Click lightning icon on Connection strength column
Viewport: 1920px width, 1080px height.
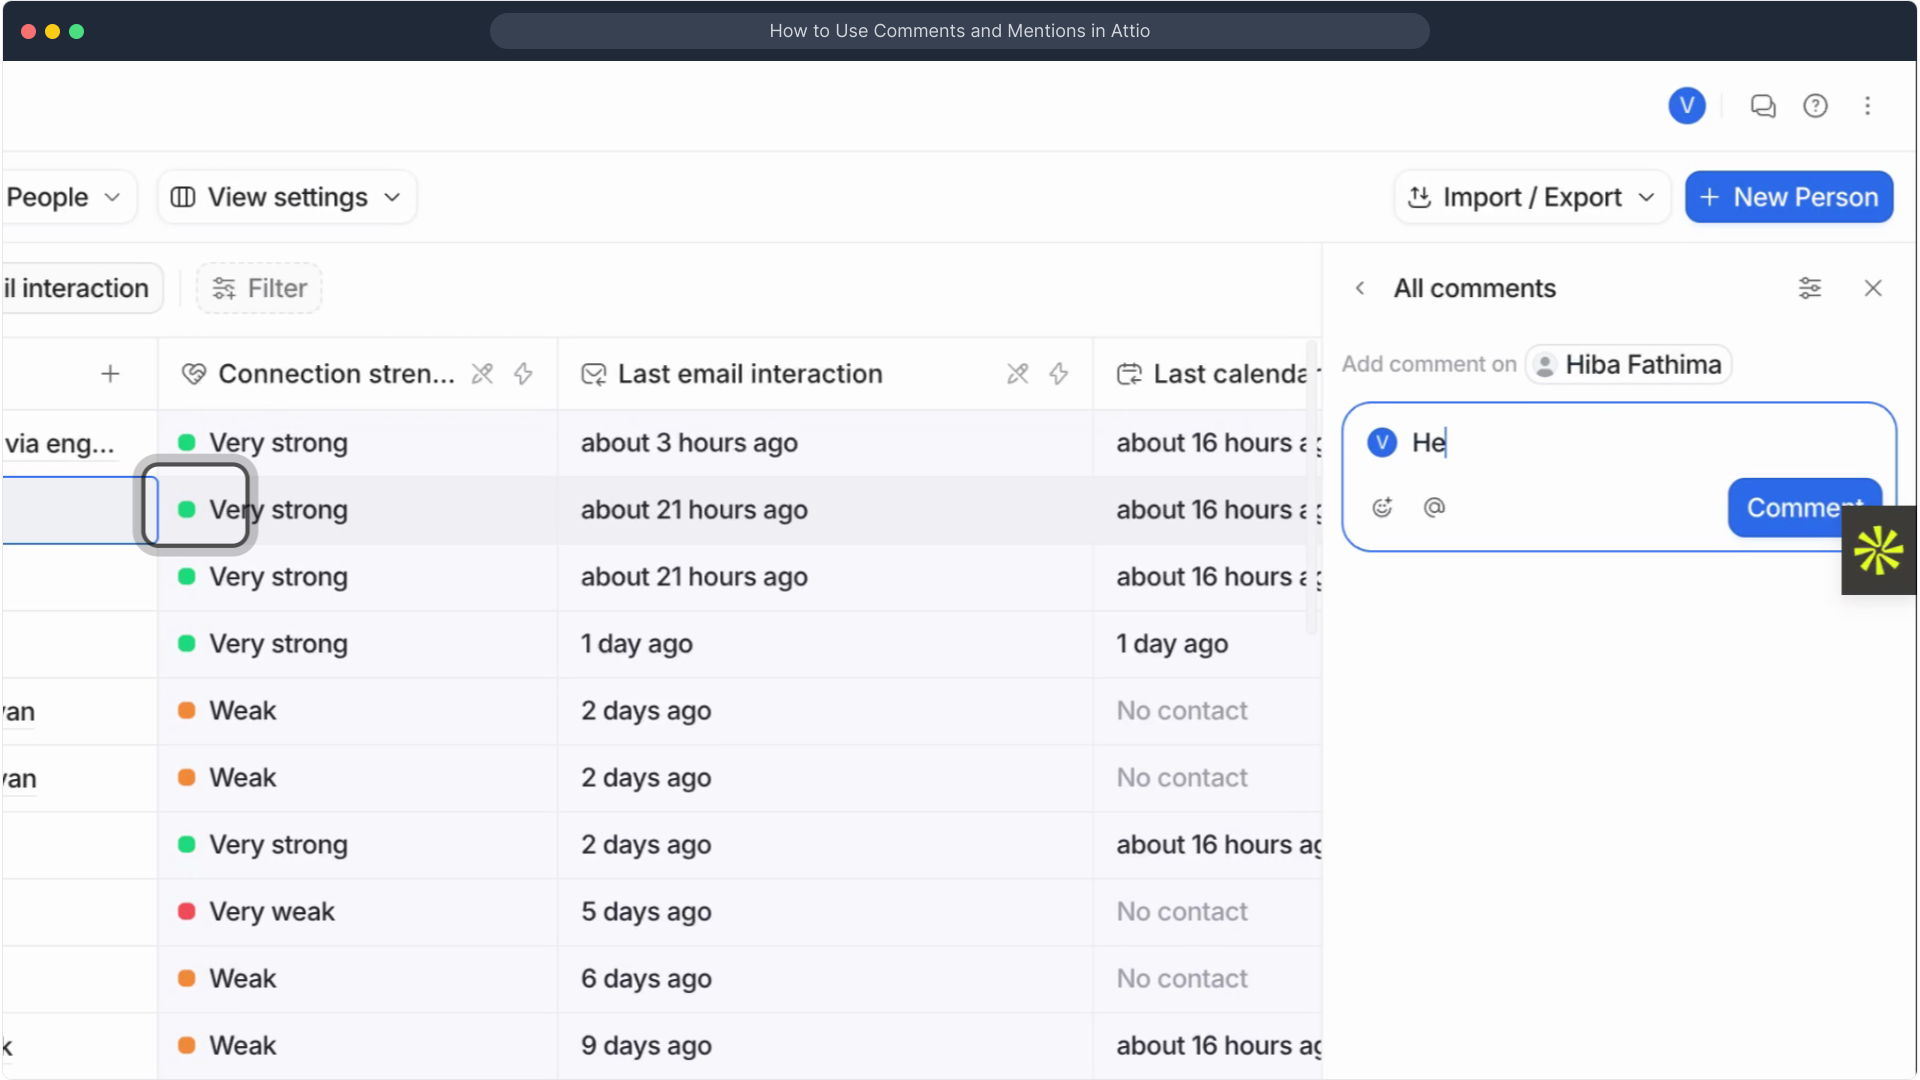pyautogui.click(x=523, y=374)
